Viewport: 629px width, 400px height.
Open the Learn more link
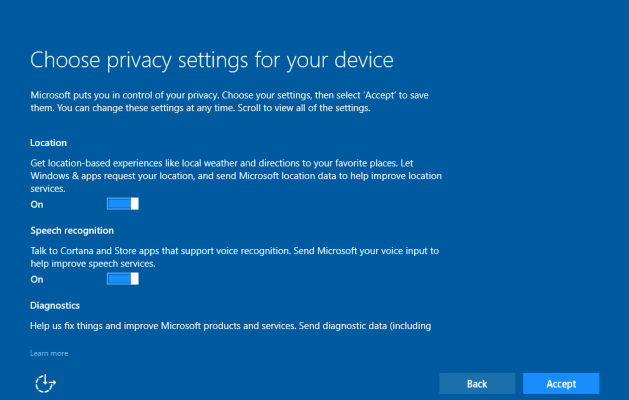[x=49, y=353]
